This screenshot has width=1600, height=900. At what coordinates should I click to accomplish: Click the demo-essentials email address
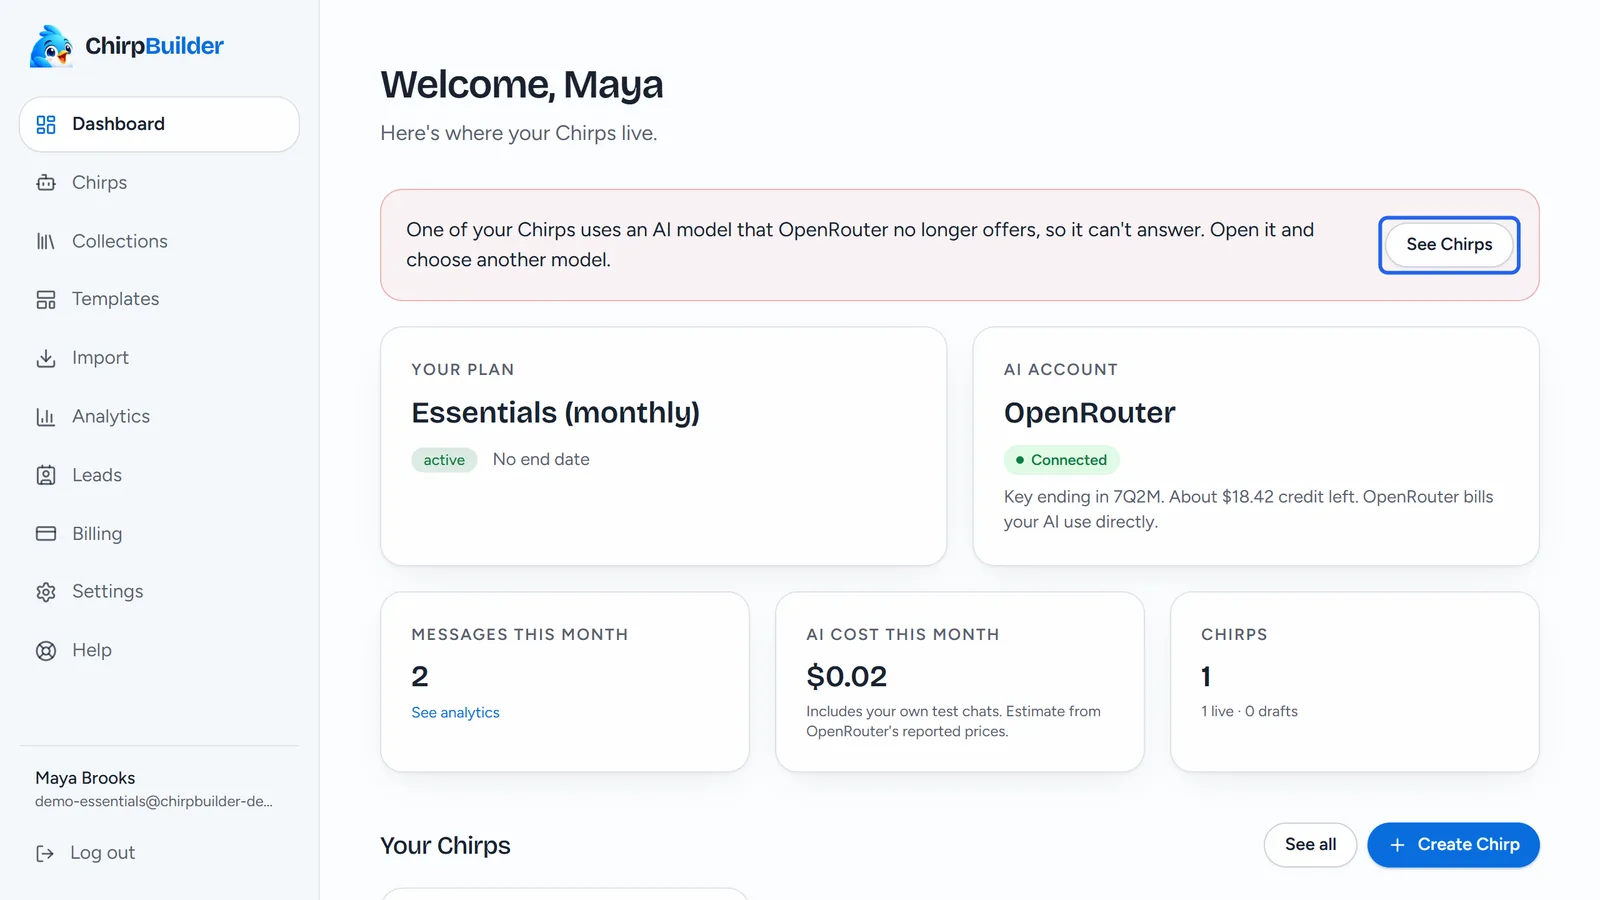154,802
